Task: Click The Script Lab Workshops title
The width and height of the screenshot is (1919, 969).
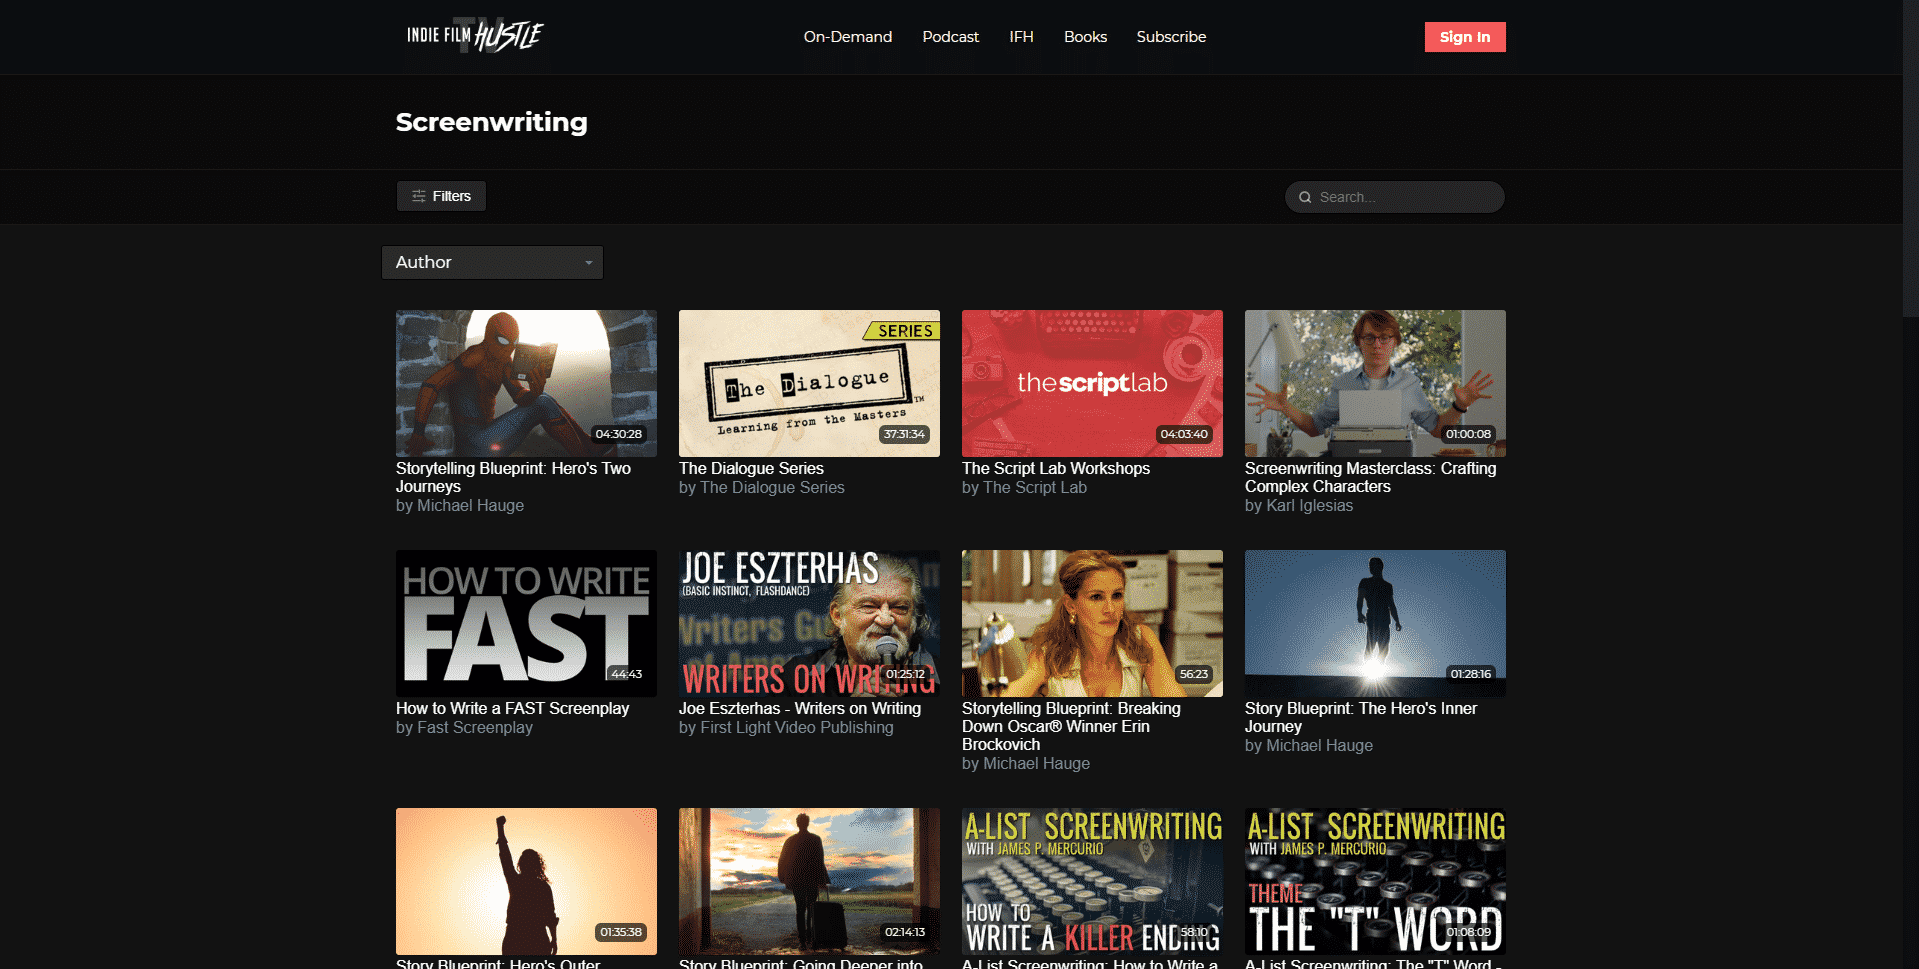Action: 1056,468
